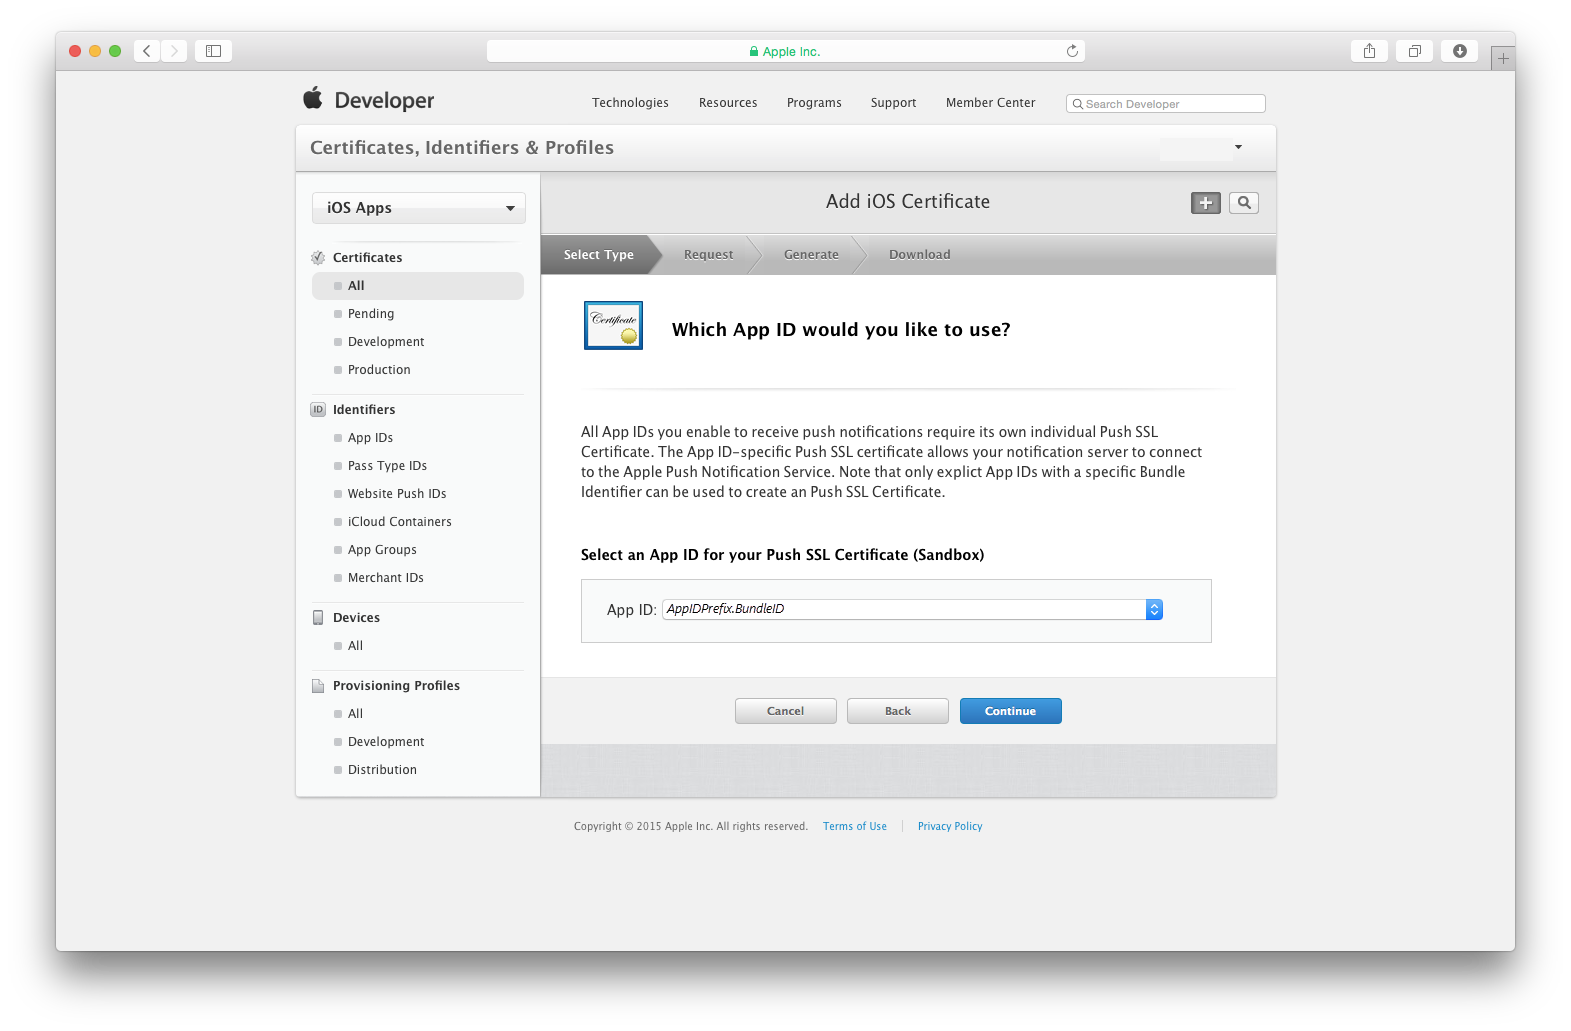Click the certificate illustration beside the question
1571x1031 pixels.
(613, 325)
